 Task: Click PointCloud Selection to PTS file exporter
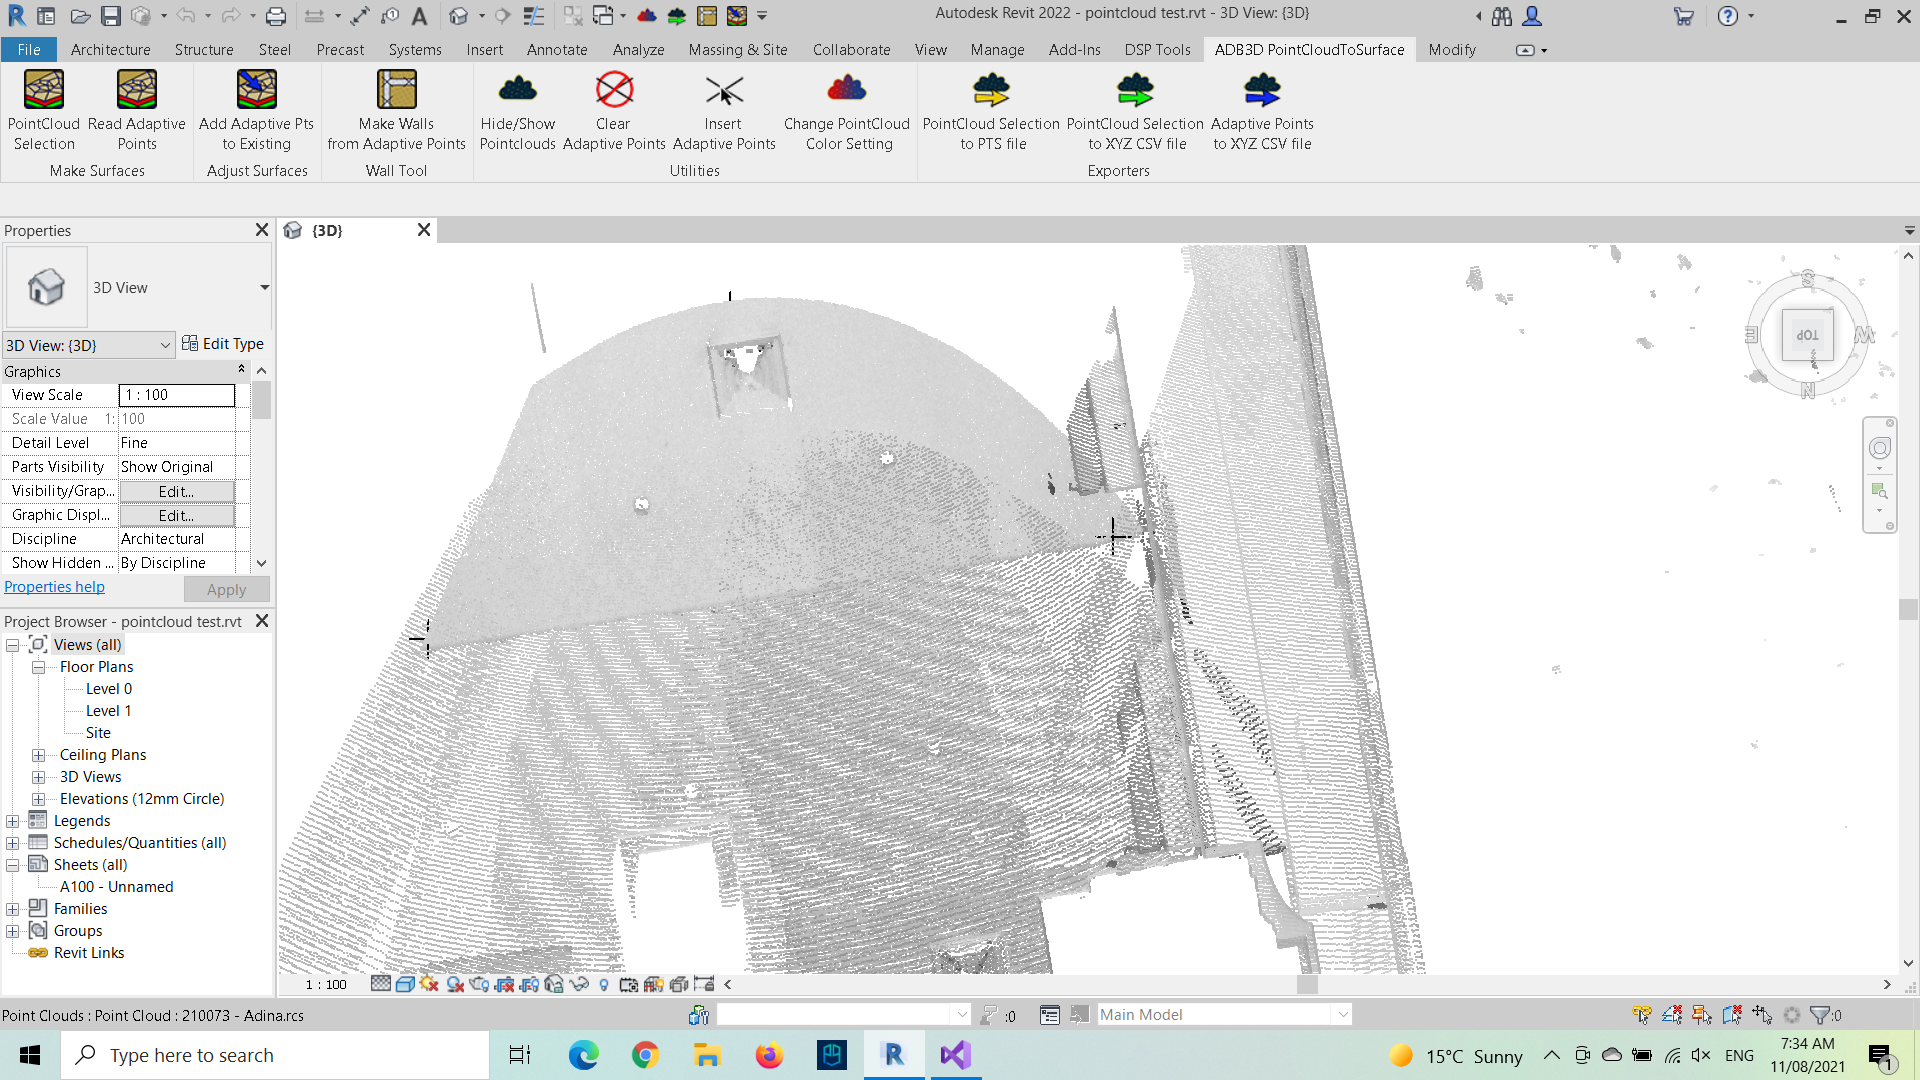(991, 110)
